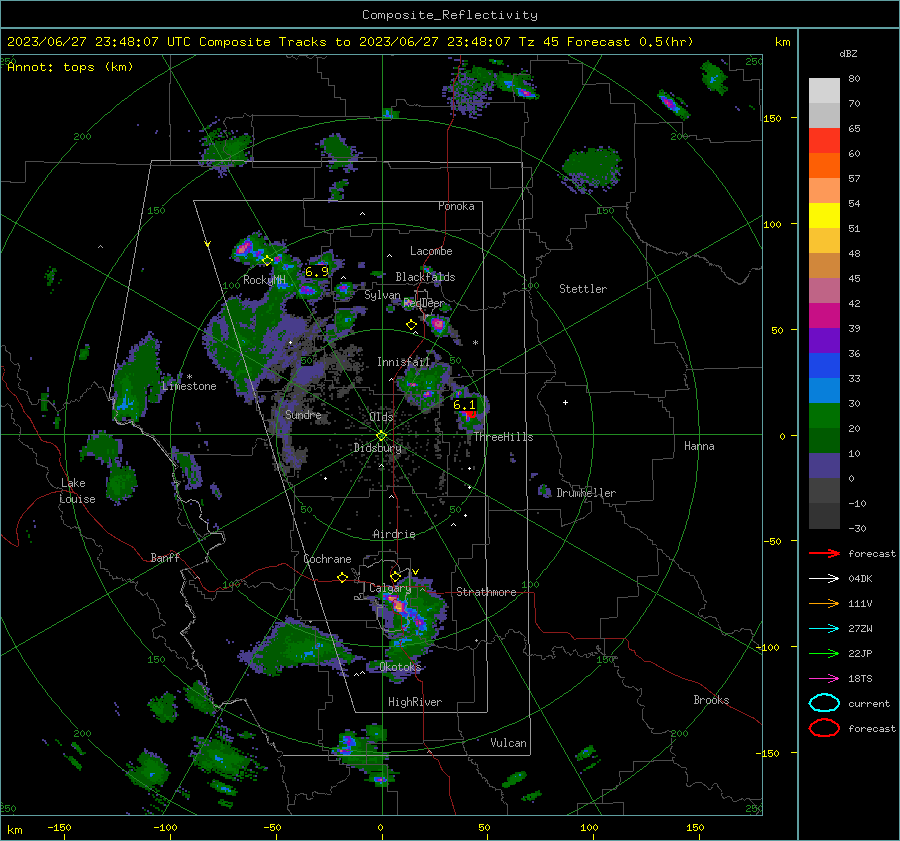The image size is (900, 841).
Task: Click the yellow diamond marker above Calgary
Action: coord(395,576)
